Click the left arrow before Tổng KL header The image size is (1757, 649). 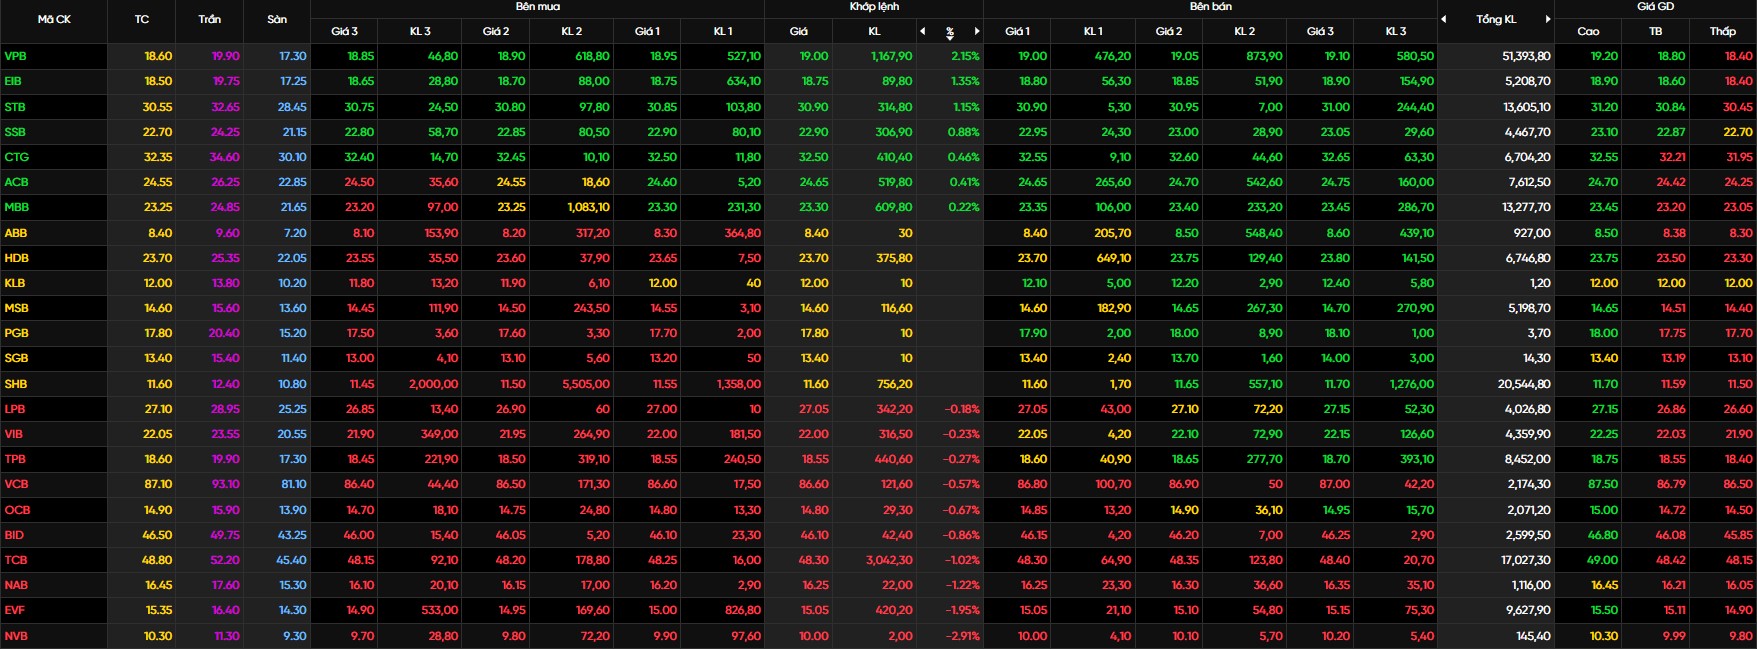(1444, 19)
